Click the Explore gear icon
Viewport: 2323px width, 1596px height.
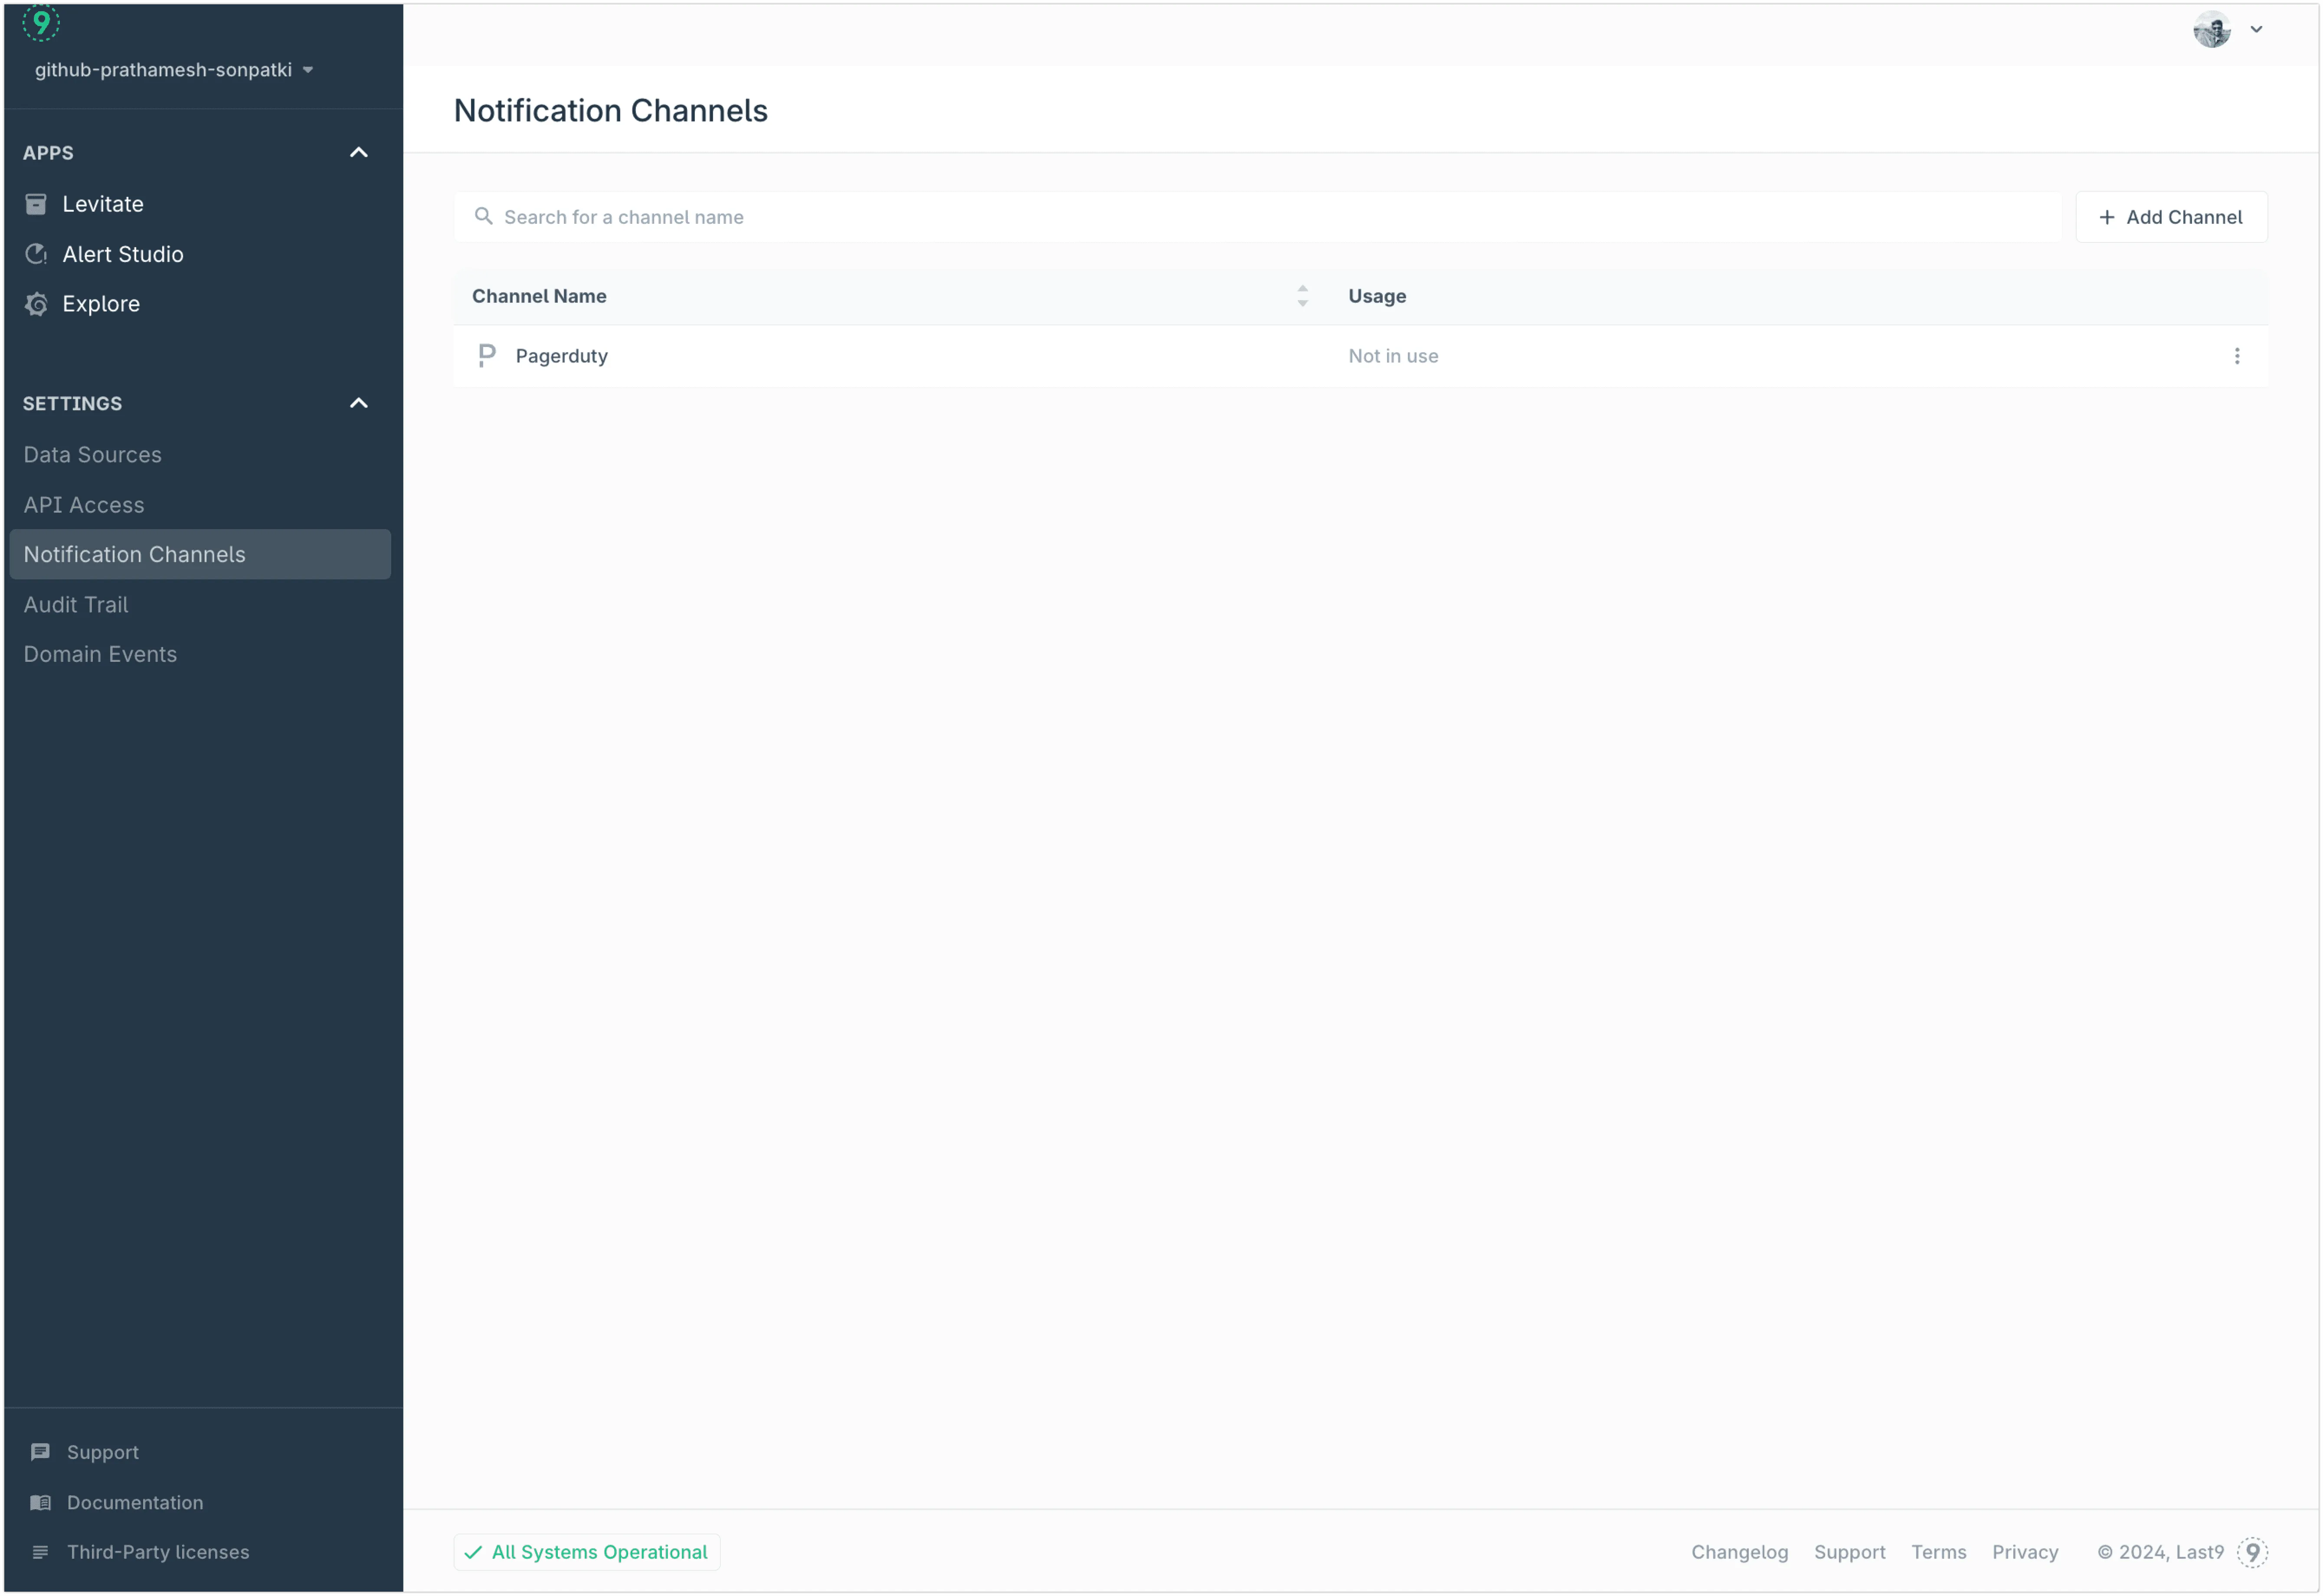36,304
